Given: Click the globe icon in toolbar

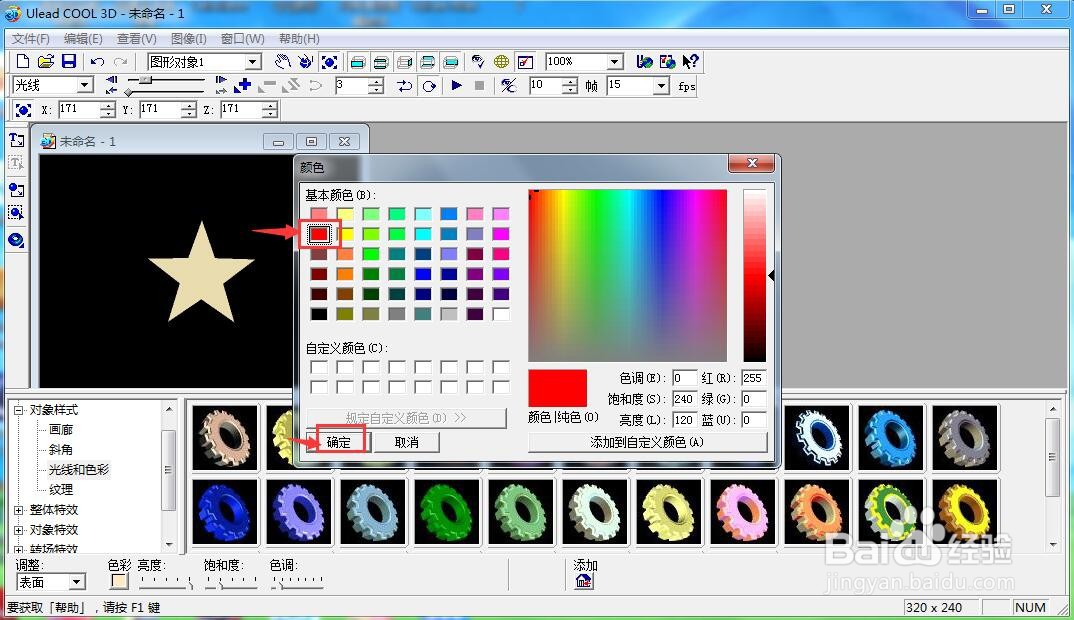Looking at the screenshot, I should (501, 62).
